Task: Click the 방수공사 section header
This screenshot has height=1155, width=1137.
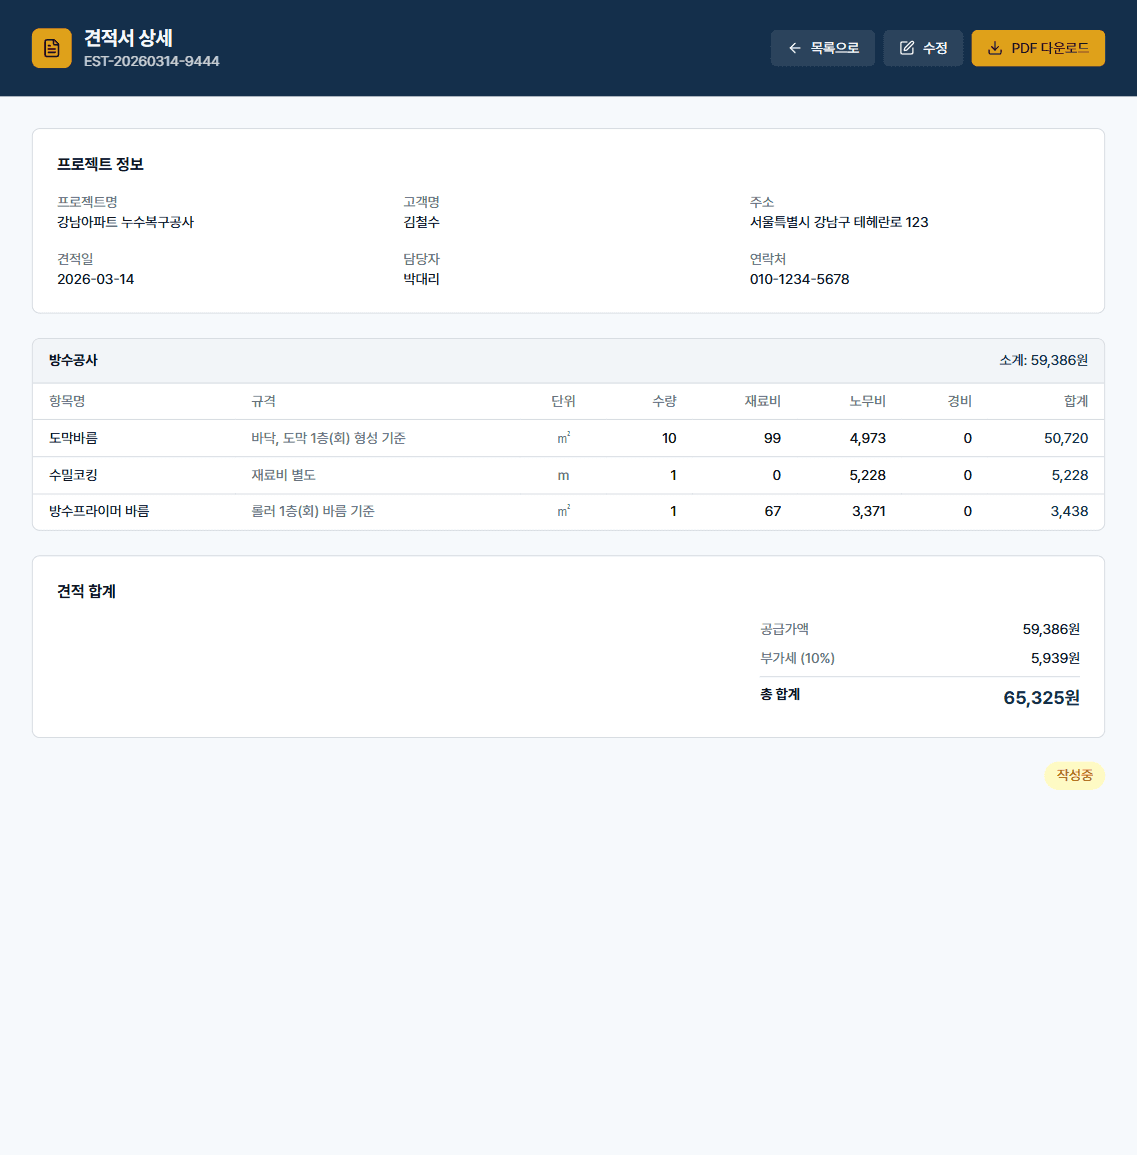Action: point(73,360)
